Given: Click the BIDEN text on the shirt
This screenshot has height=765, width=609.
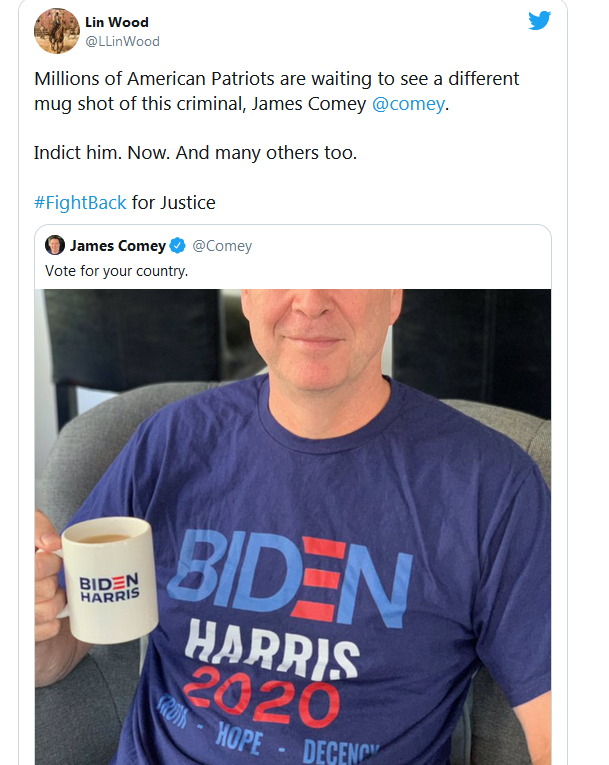Looking at the screenshot, I should coord(291,576).
